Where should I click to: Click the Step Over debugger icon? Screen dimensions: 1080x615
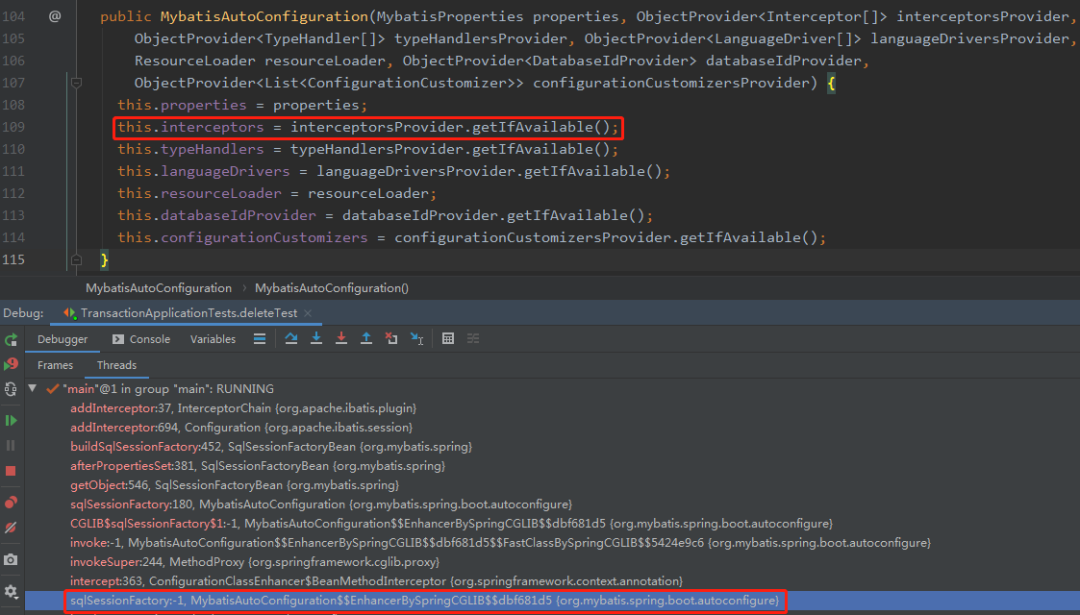tap(291, 338)
